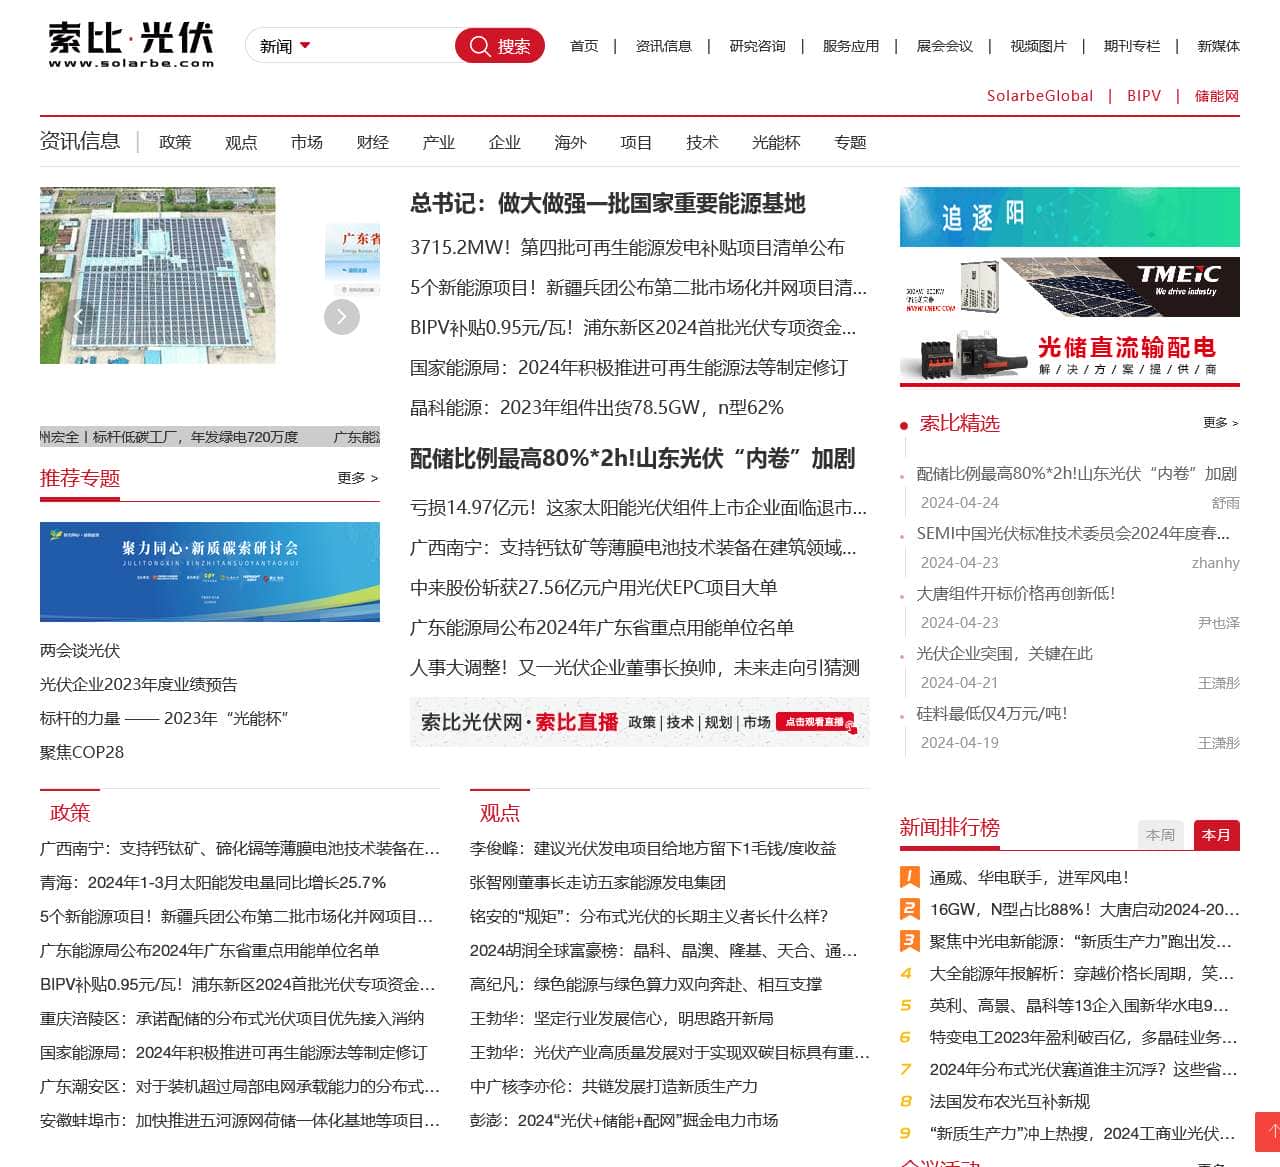
Task: Open 中来股份斩获27.56亿元 article
Action: pos(594,587)
